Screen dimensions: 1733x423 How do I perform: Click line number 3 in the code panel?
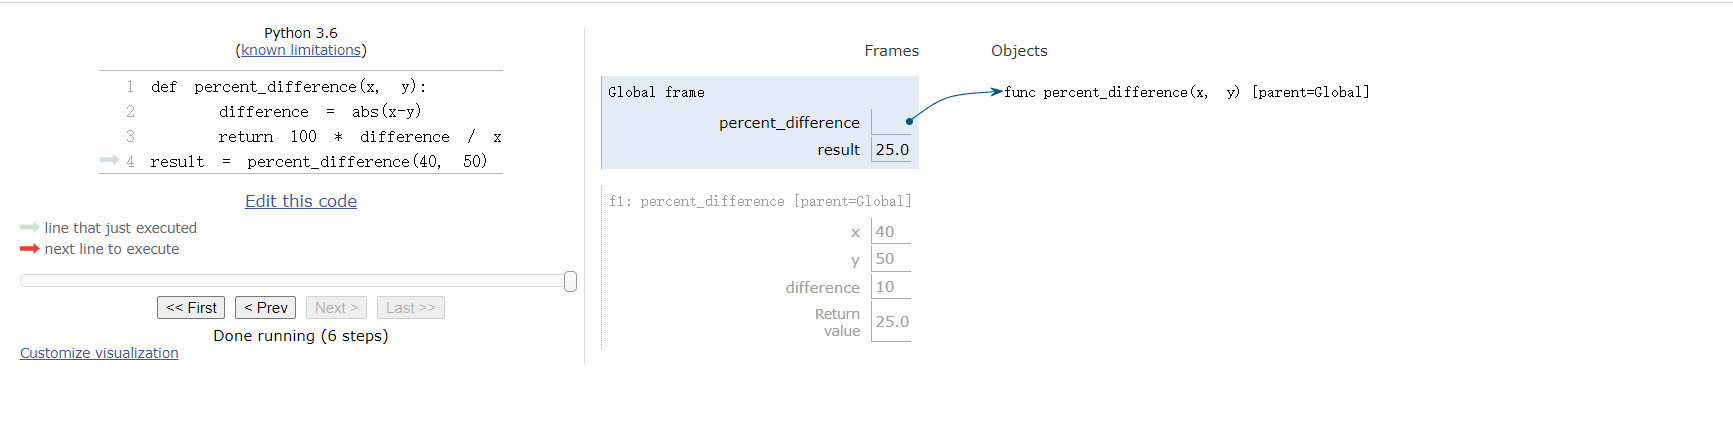[x=130, y=136]
